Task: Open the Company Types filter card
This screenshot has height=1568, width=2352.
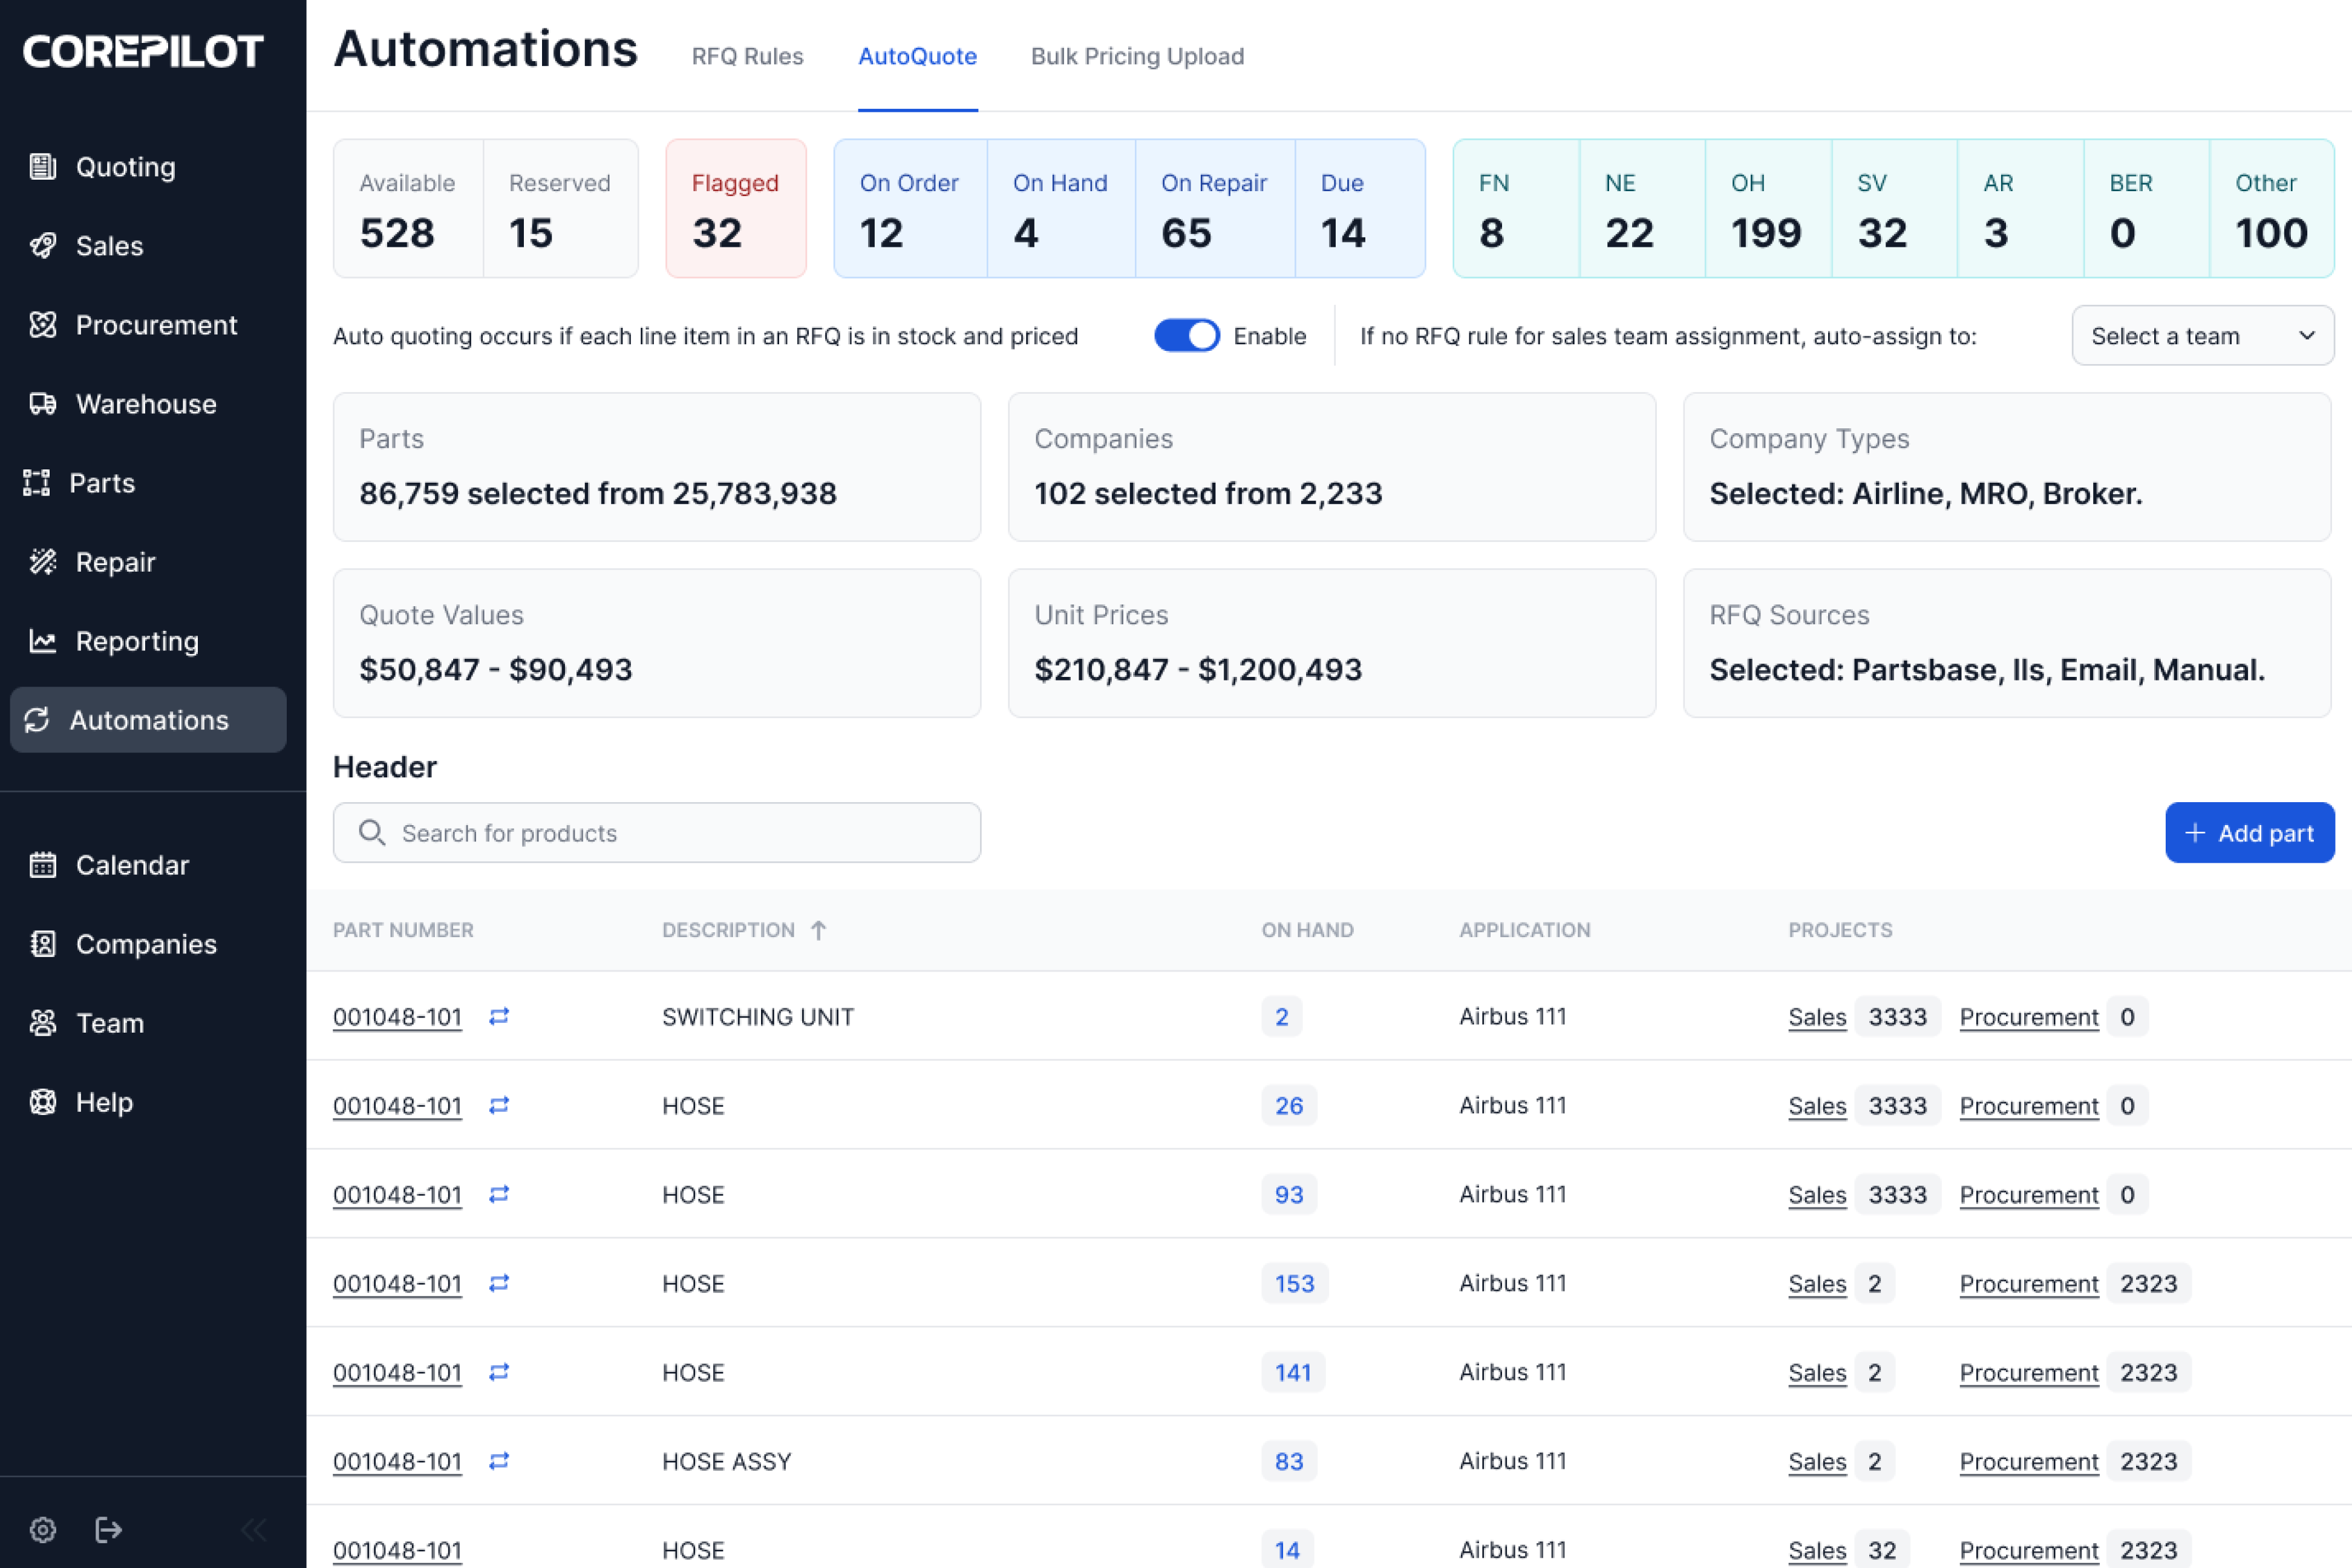Action: [2006, 467]
